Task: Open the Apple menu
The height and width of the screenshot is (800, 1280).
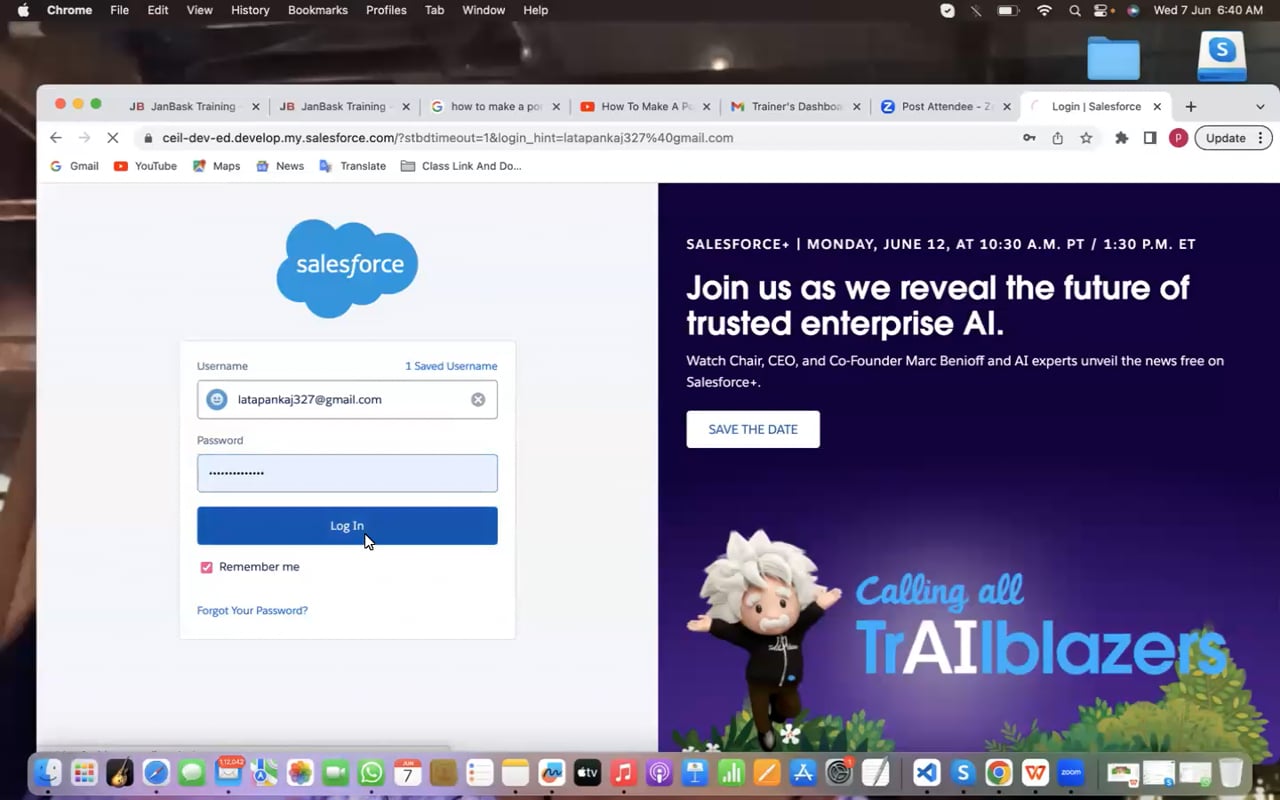Action: (x=23, y=10)
